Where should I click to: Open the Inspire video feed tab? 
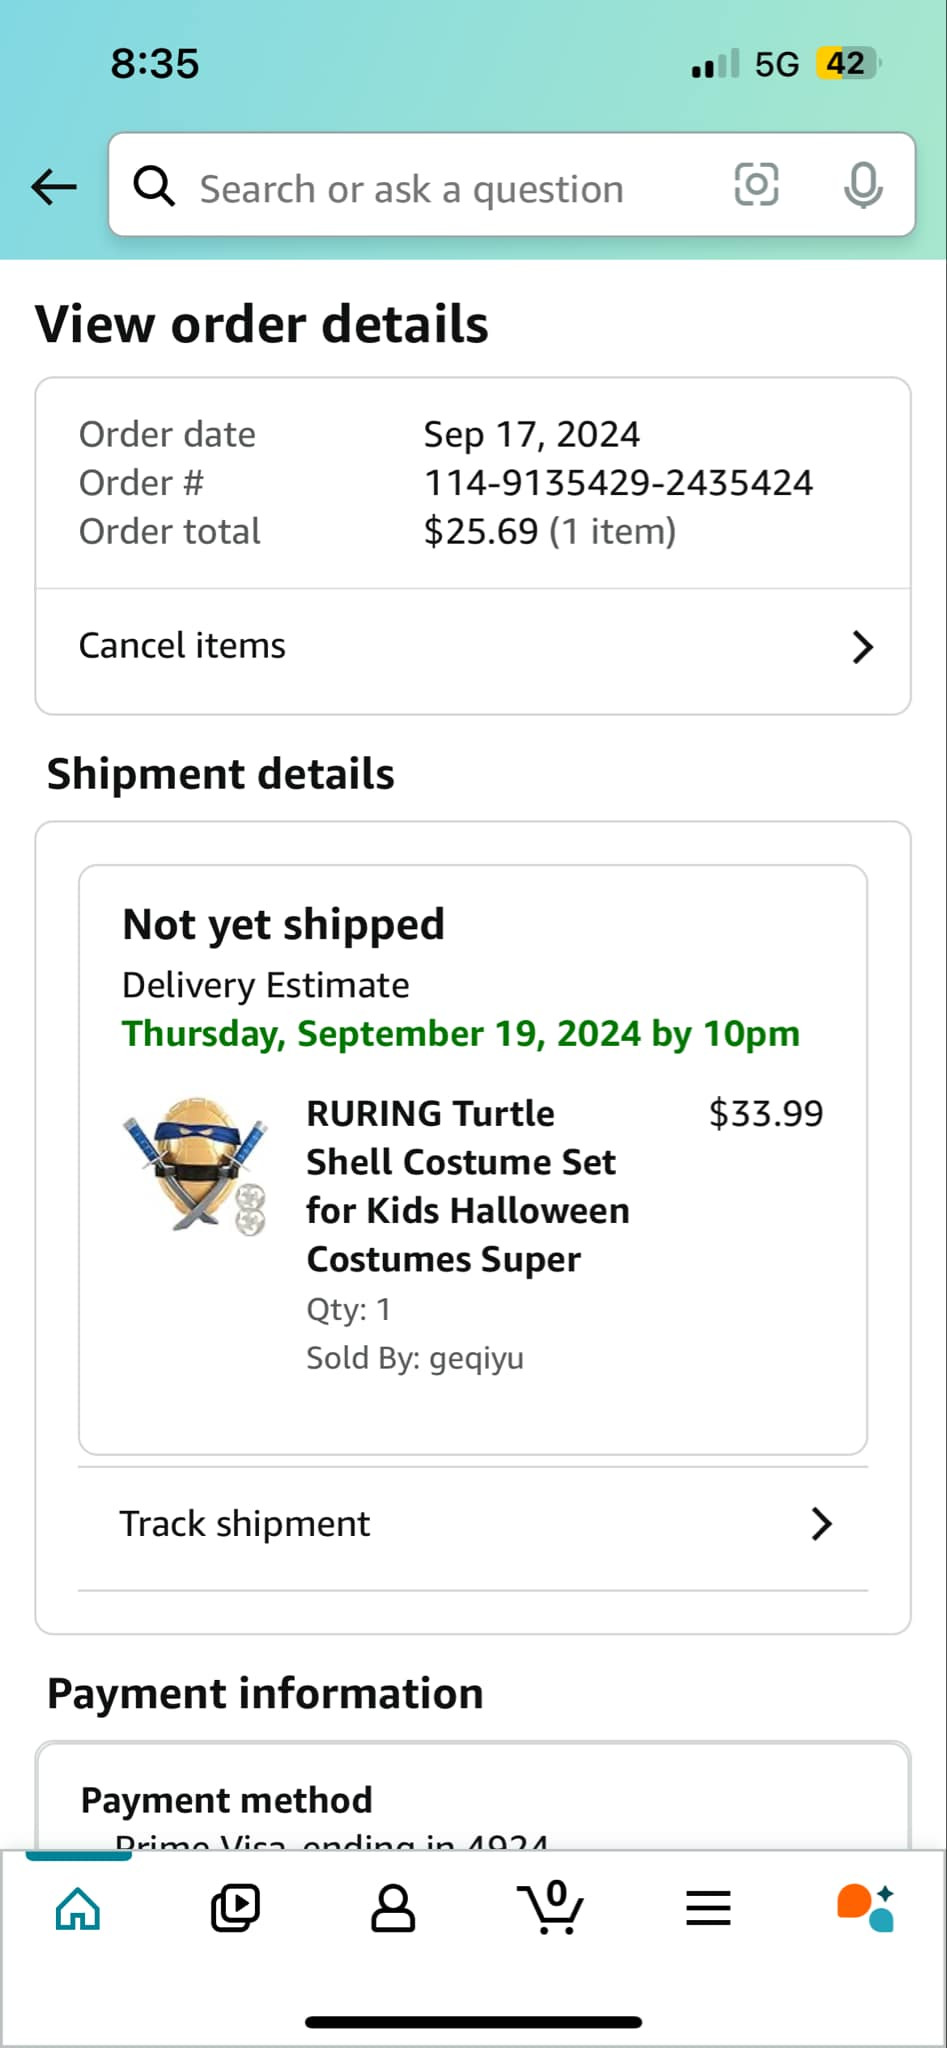click(x=235, y=1908)
